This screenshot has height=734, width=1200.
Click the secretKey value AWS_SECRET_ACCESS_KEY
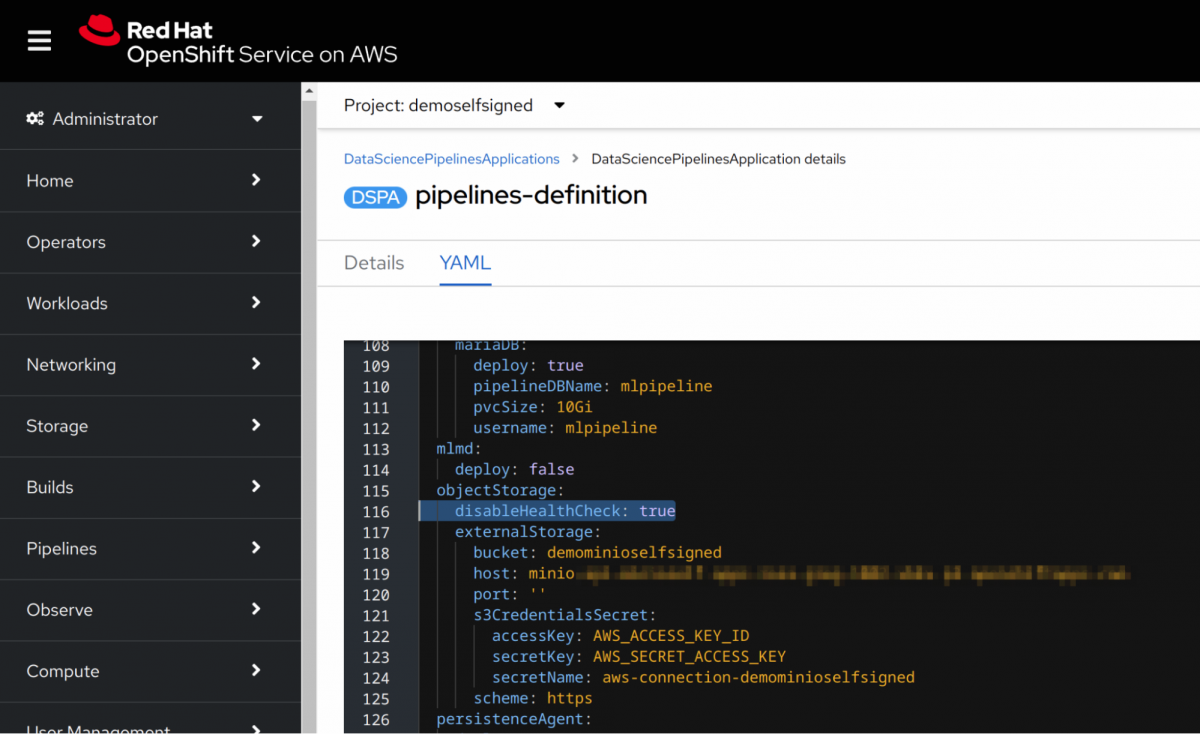point(689,657)
